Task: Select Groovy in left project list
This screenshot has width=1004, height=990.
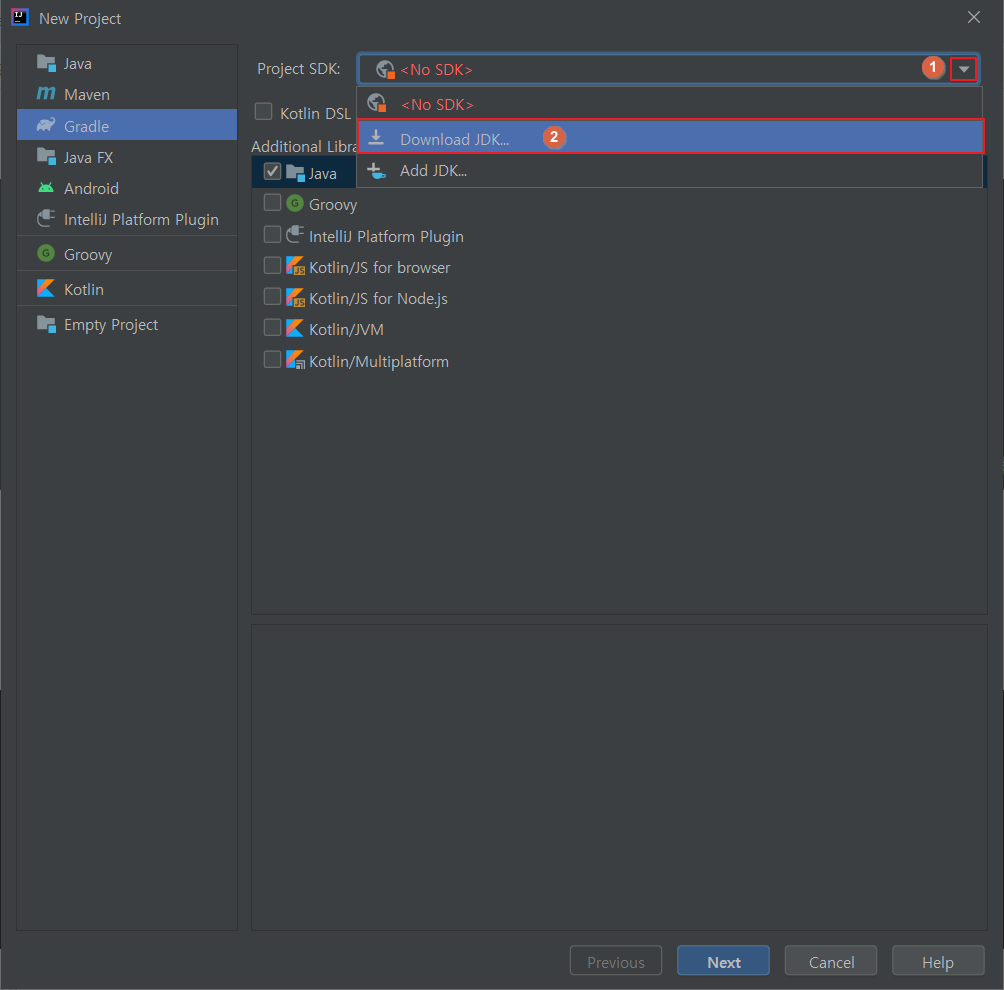Action: [x=127, y=254]
